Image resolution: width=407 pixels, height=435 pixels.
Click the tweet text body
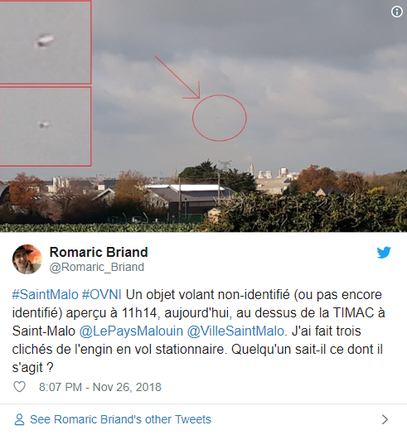pyautogui.click(x=198, y=331)
